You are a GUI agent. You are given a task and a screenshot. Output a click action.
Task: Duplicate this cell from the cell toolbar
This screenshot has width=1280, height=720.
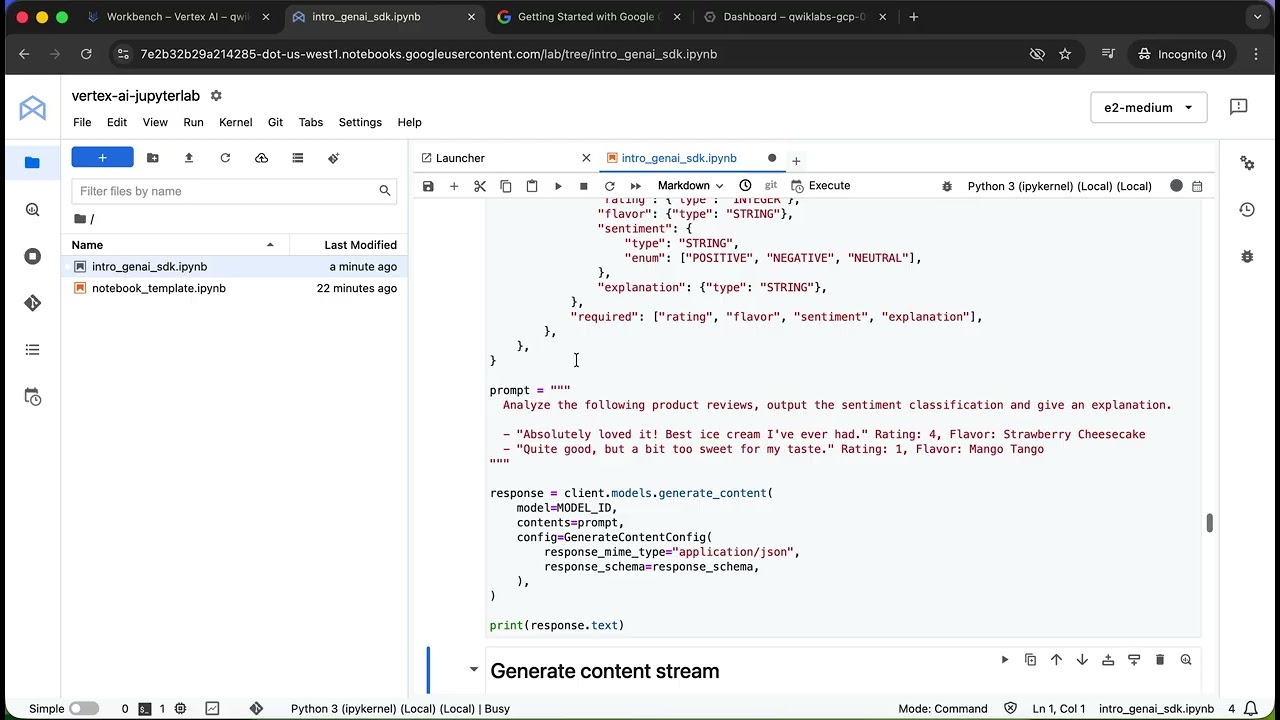1030,660
